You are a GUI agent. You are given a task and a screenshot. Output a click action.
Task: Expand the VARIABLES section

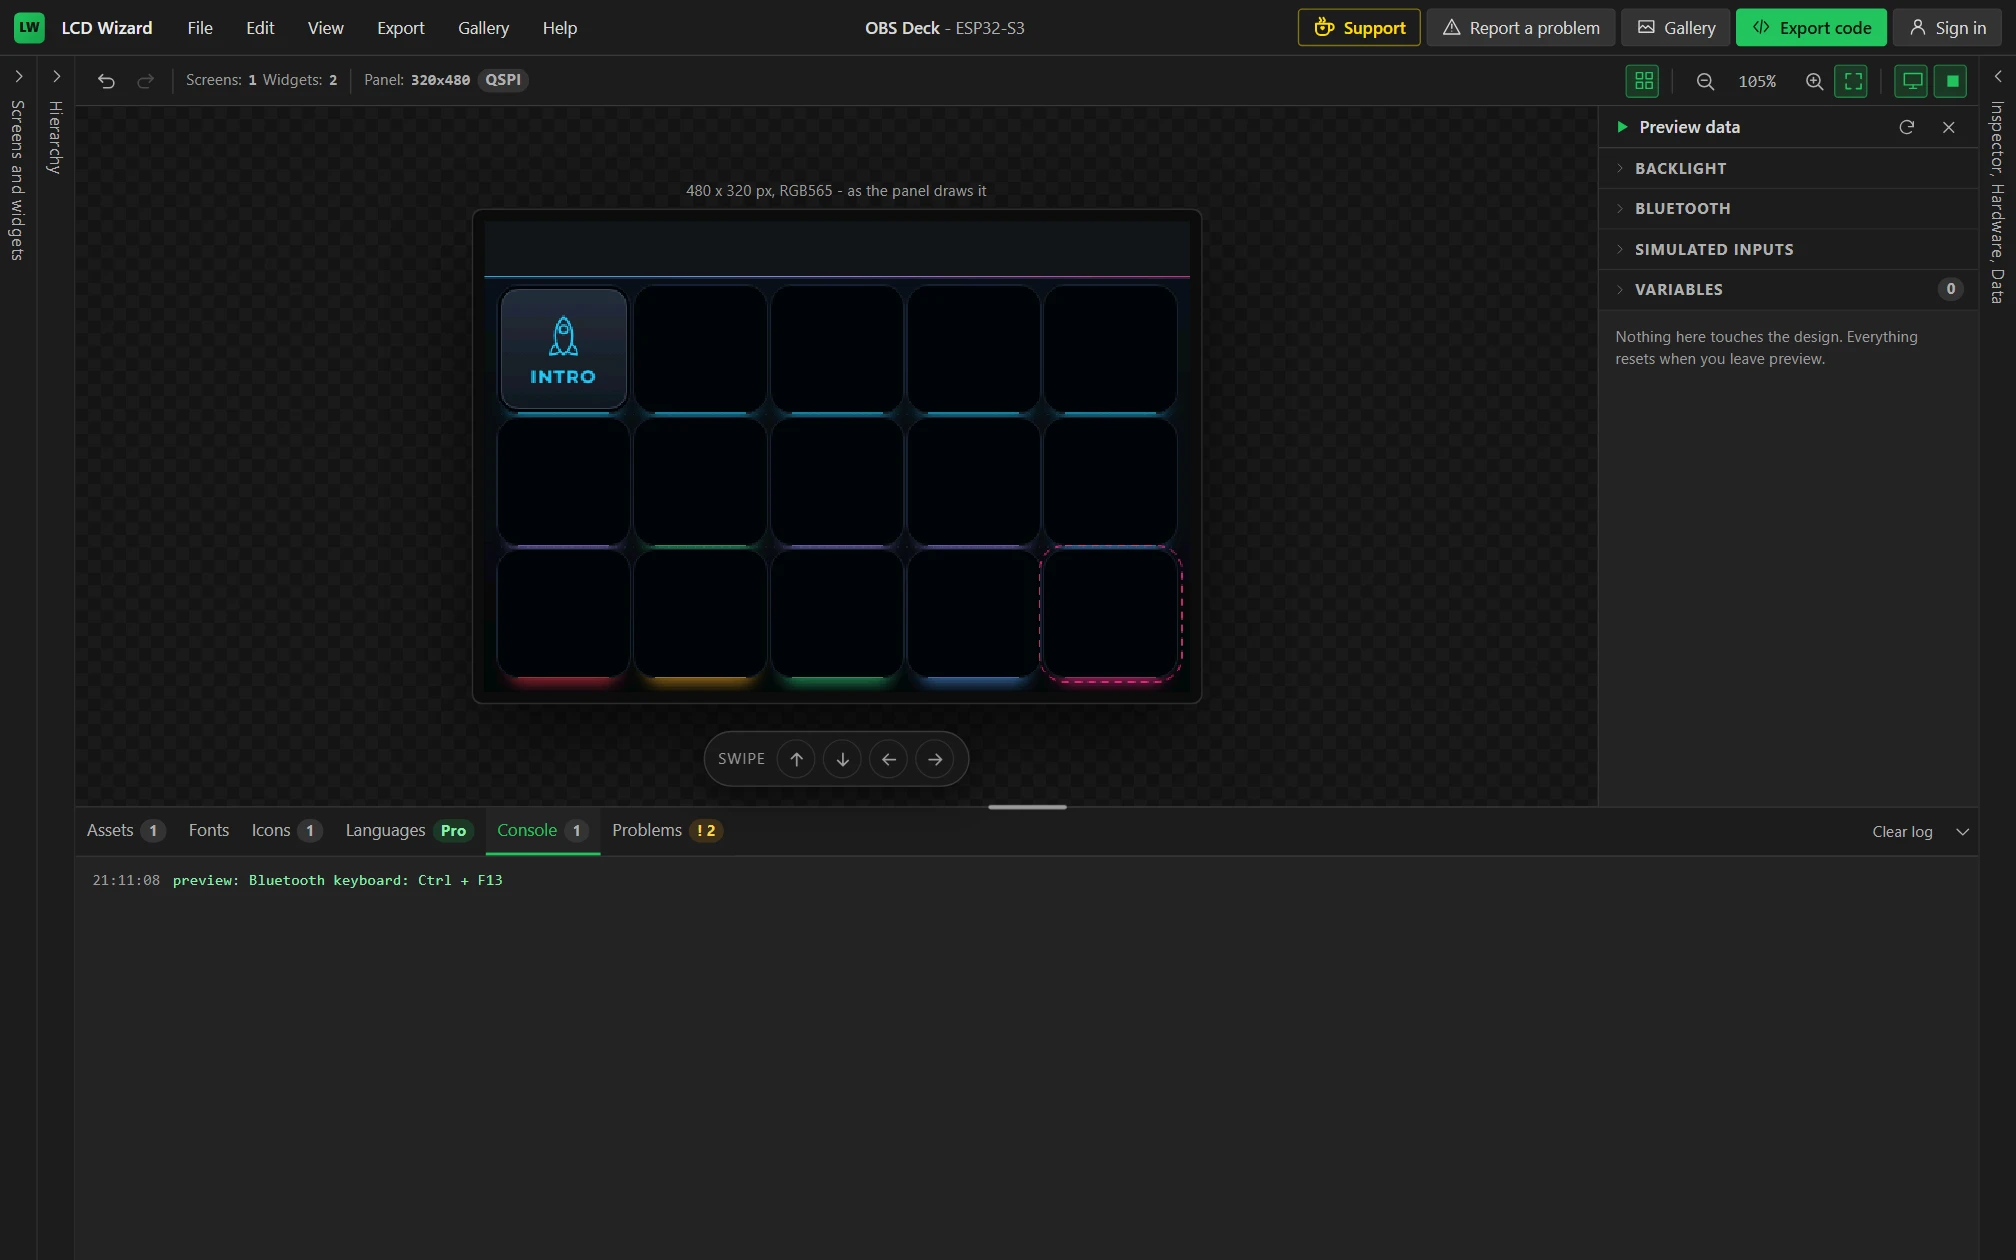[x=1788, y=289]
